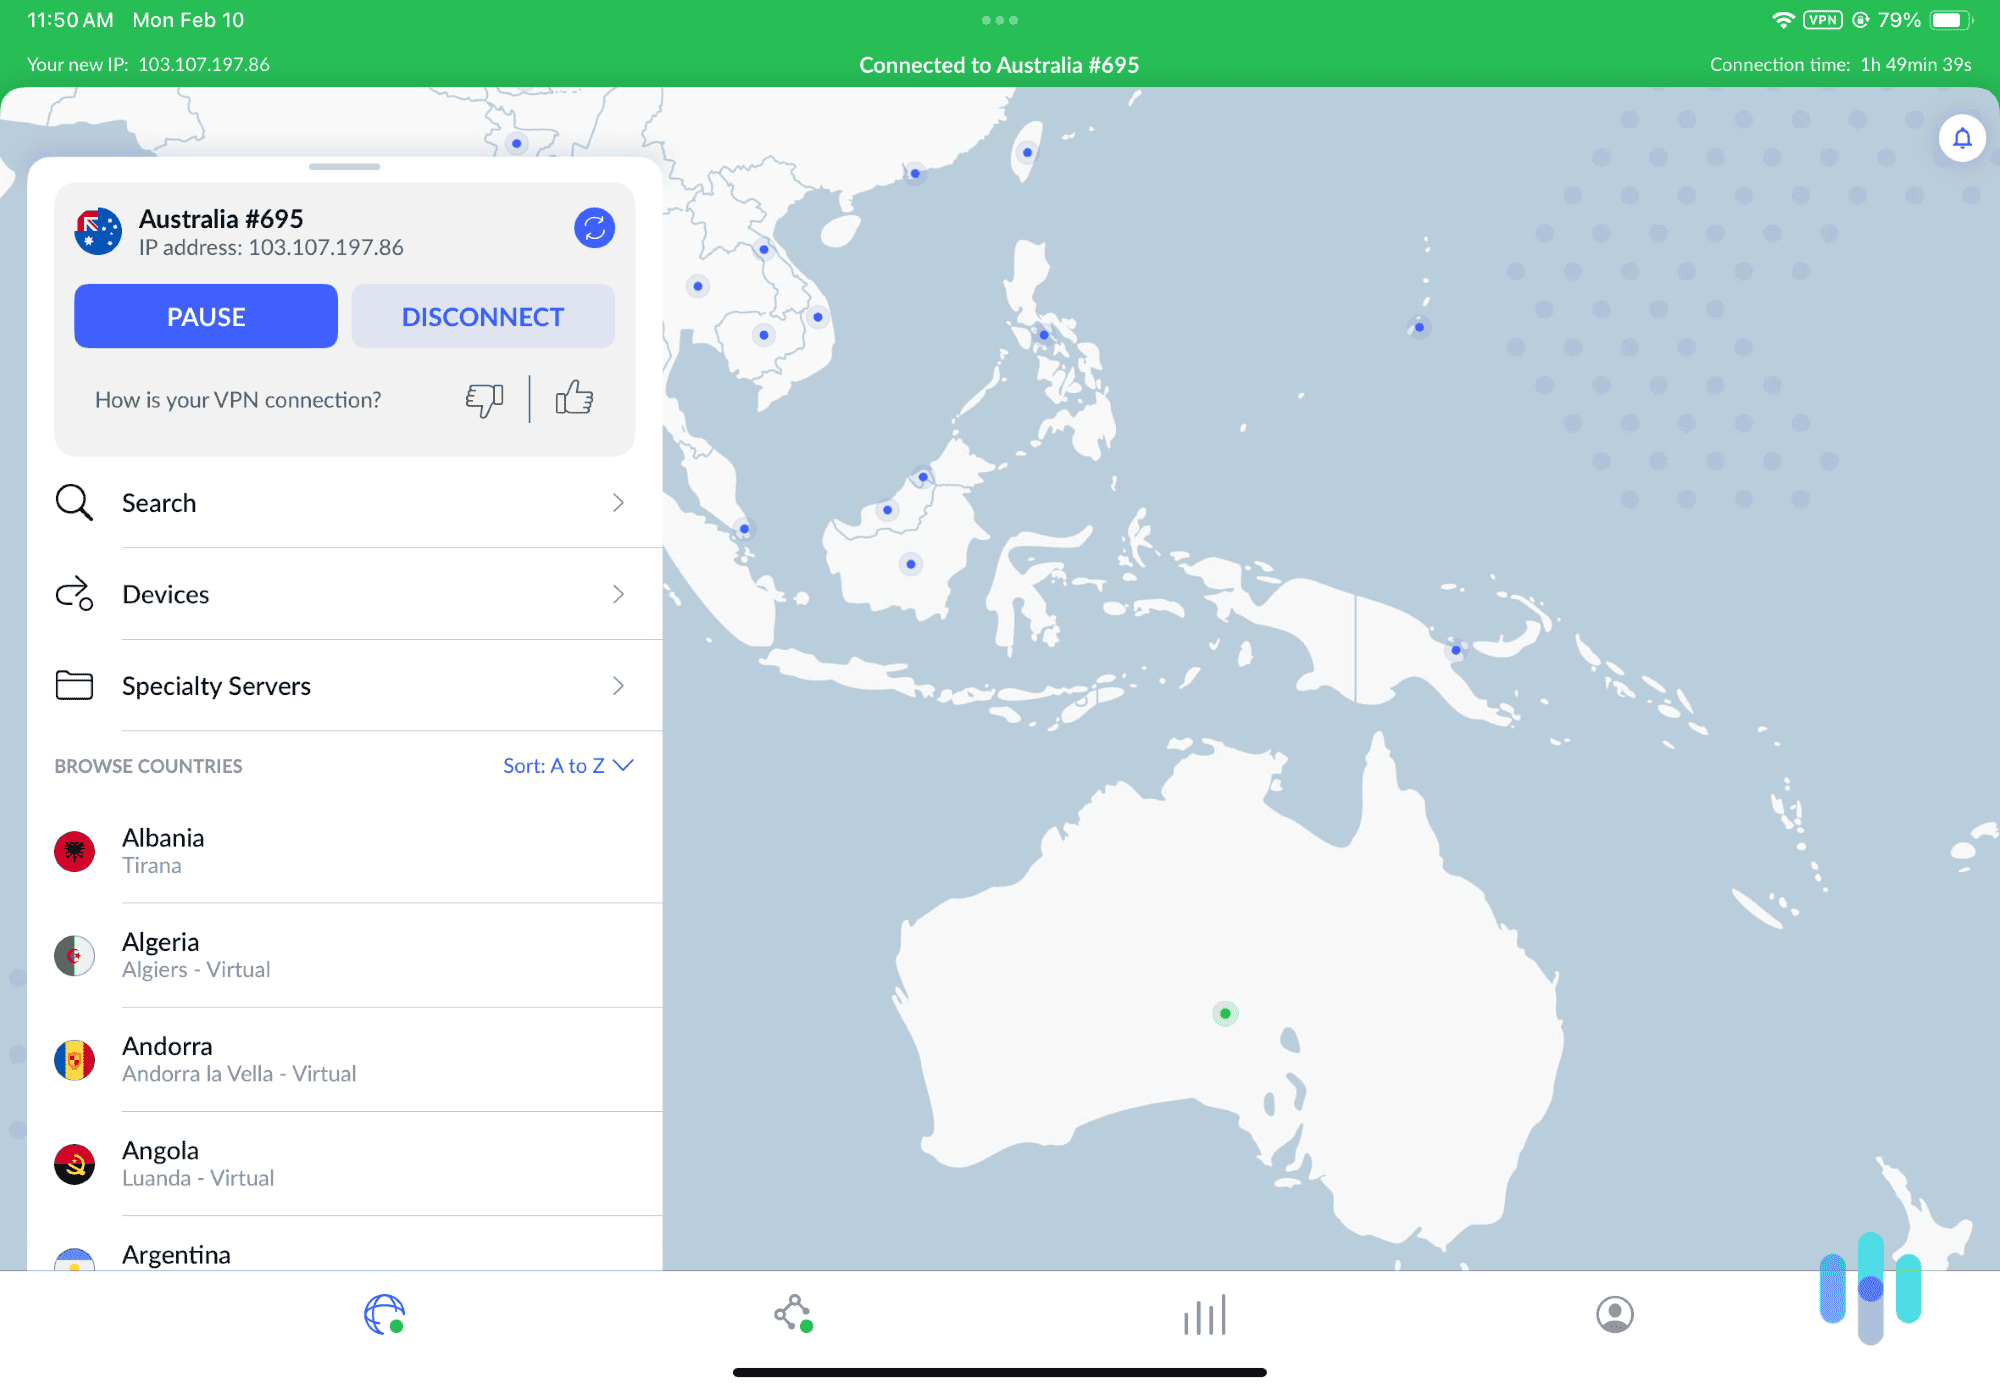Select the Hong Kong server map pin
The image size is (2000, 1390).
click(915, 173)
